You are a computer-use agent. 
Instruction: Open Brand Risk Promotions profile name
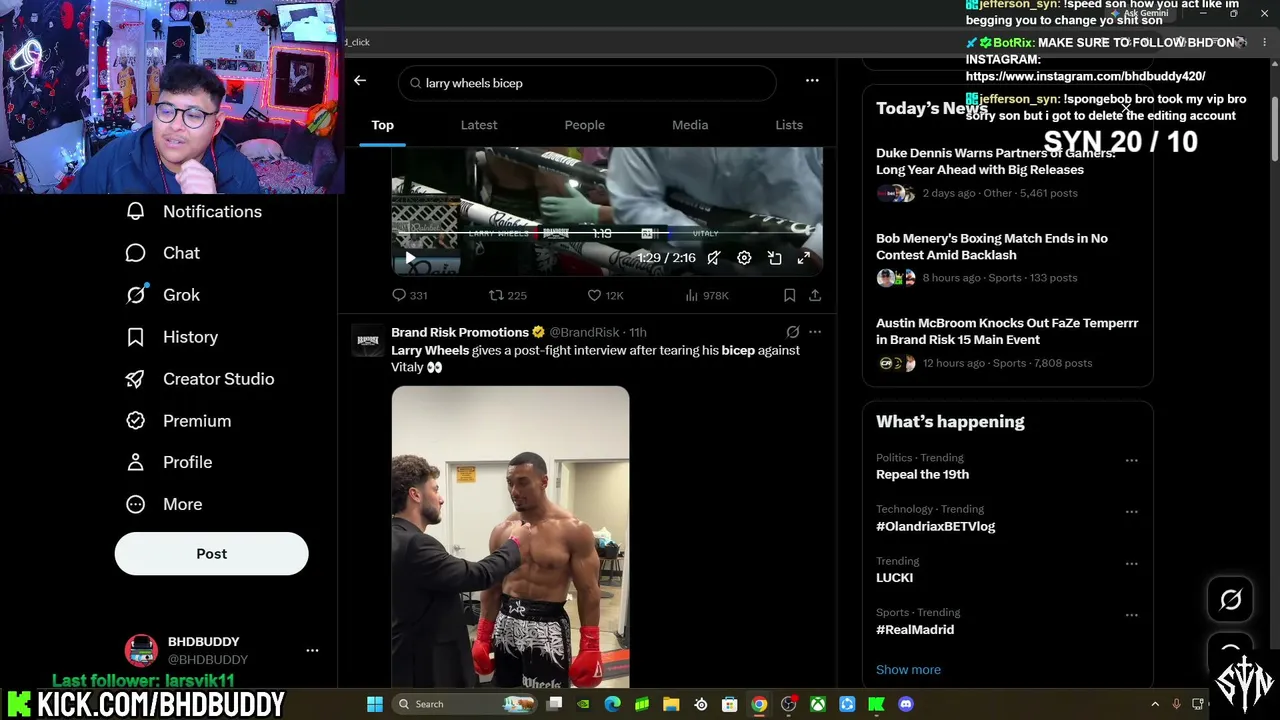460,332
